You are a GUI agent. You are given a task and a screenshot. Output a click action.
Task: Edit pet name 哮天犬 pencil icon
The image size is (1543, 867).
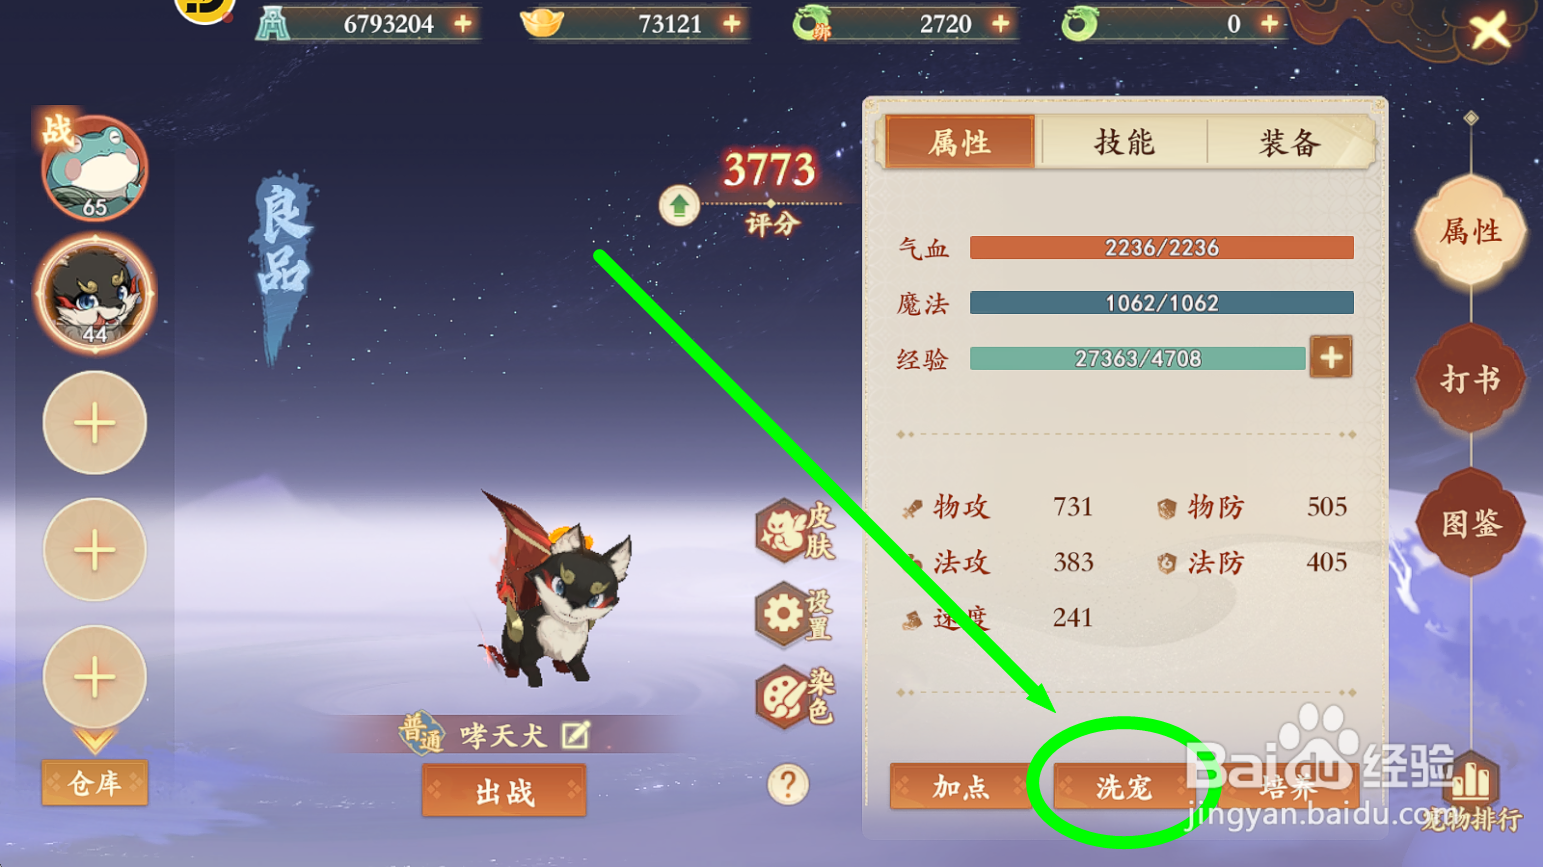point(576,735)
